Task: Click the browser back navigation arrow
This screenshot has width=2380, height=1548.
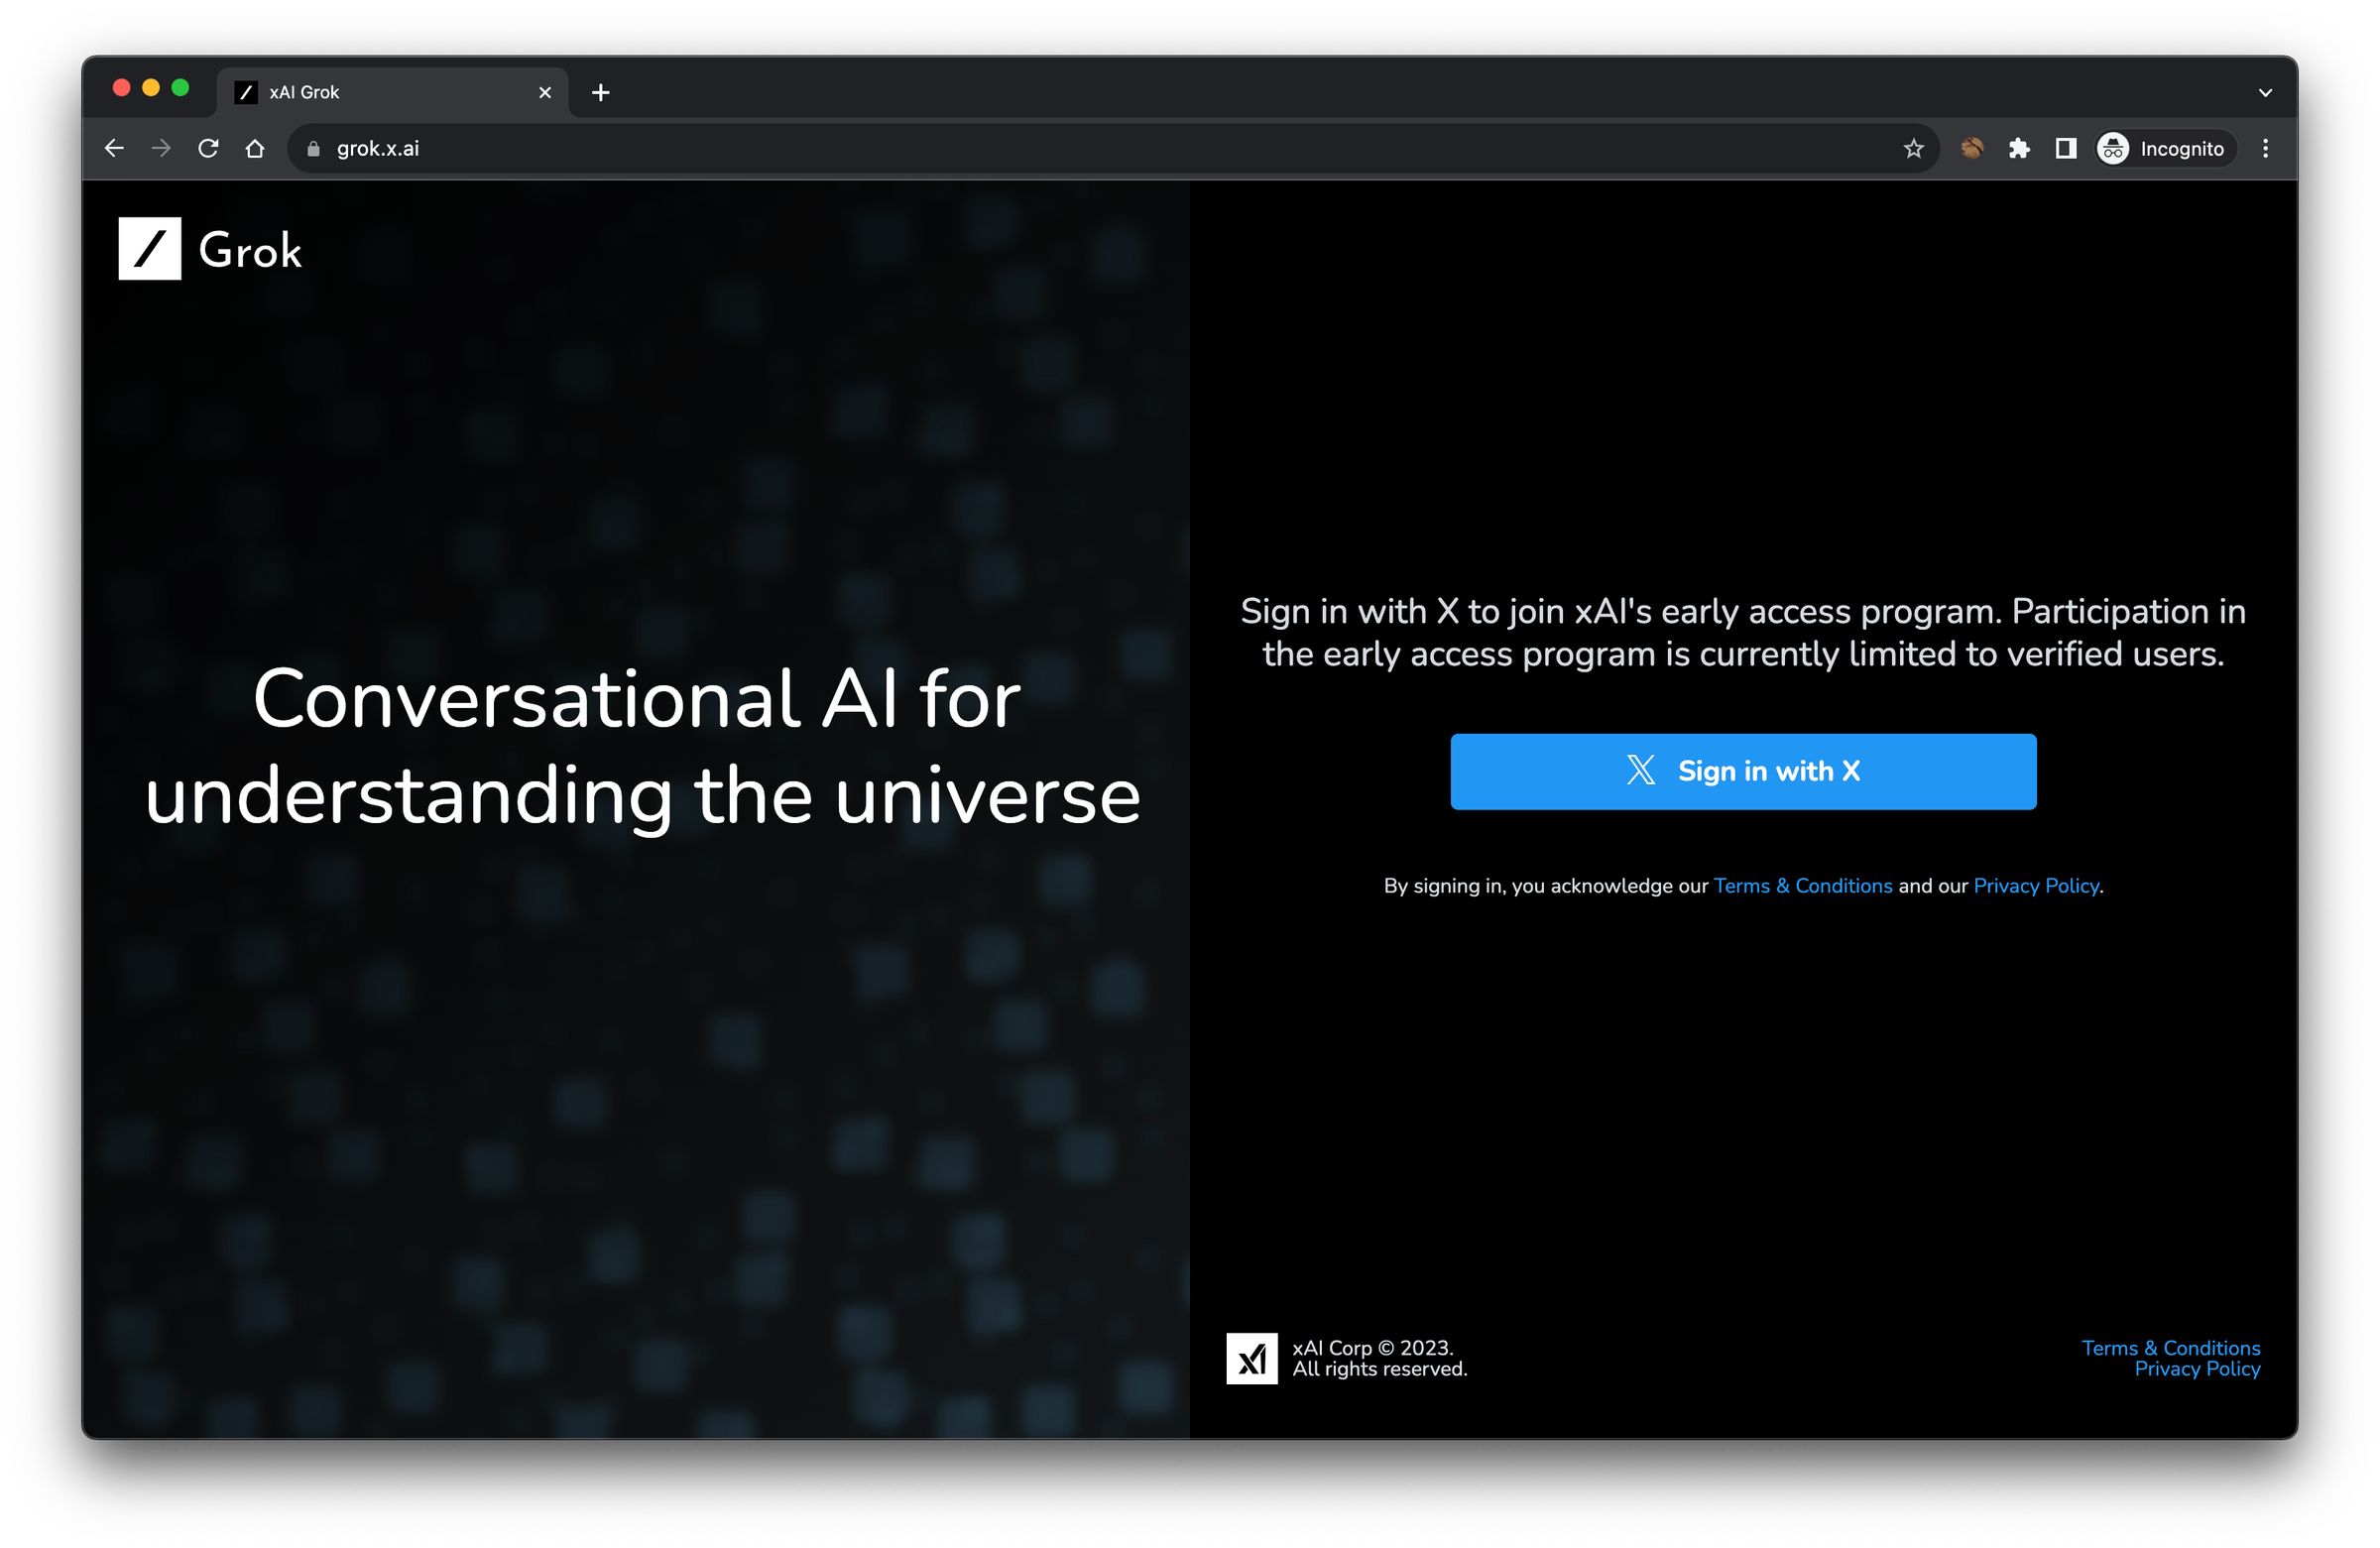Action: tap(114, 147)
